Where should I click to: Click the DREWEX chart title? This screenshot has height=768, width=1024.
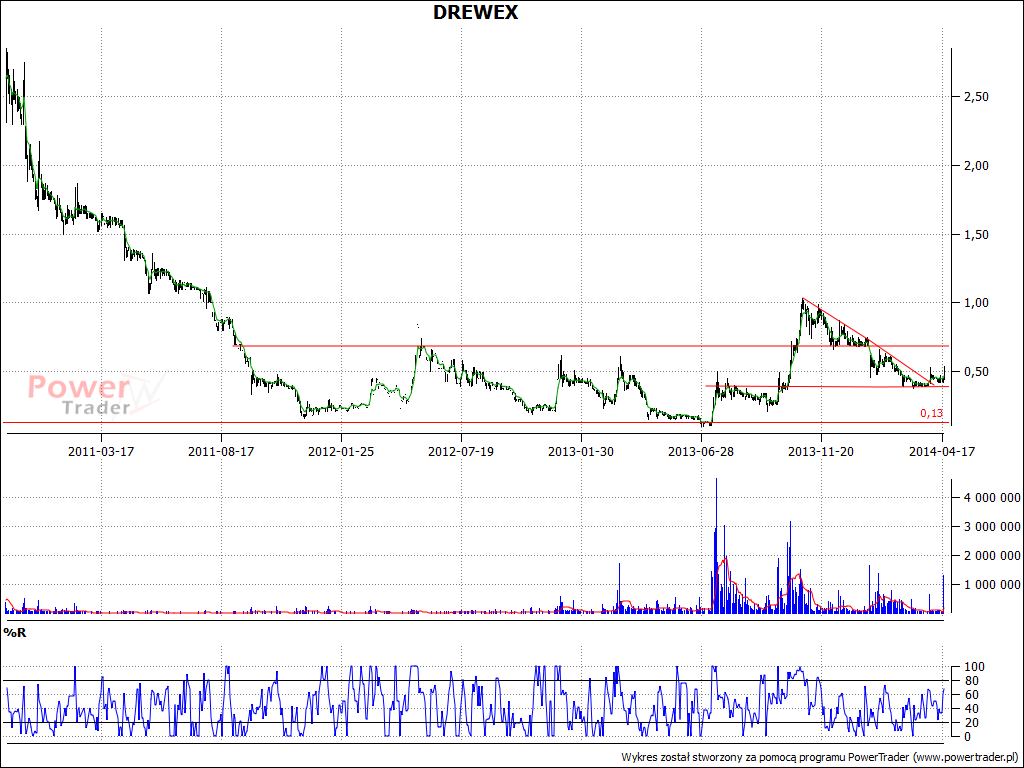[x=475, y=12]
